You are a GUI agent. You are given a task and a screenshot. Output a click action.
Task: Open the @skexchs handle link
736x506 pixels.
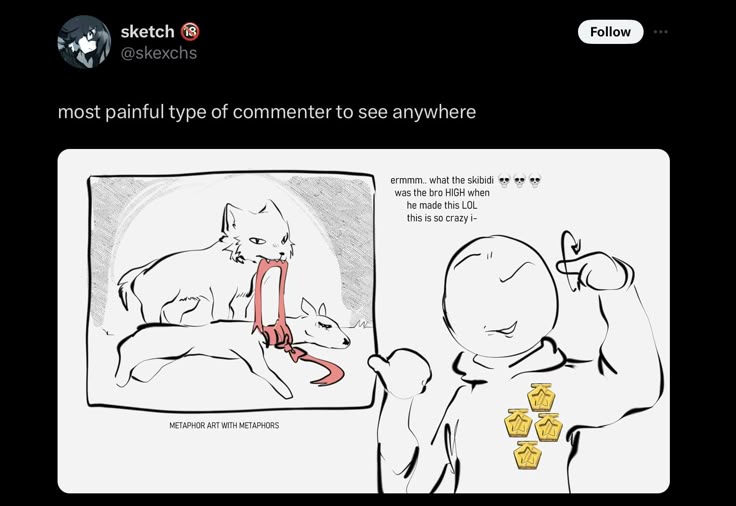coord(159,53)
